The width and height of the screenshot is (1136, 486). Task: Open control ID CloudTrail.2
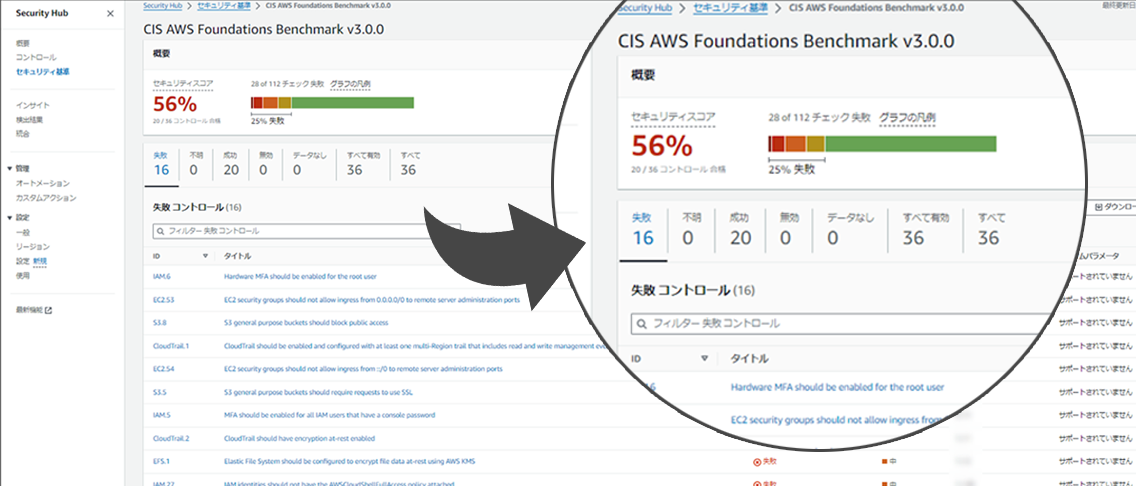[171, 439]
